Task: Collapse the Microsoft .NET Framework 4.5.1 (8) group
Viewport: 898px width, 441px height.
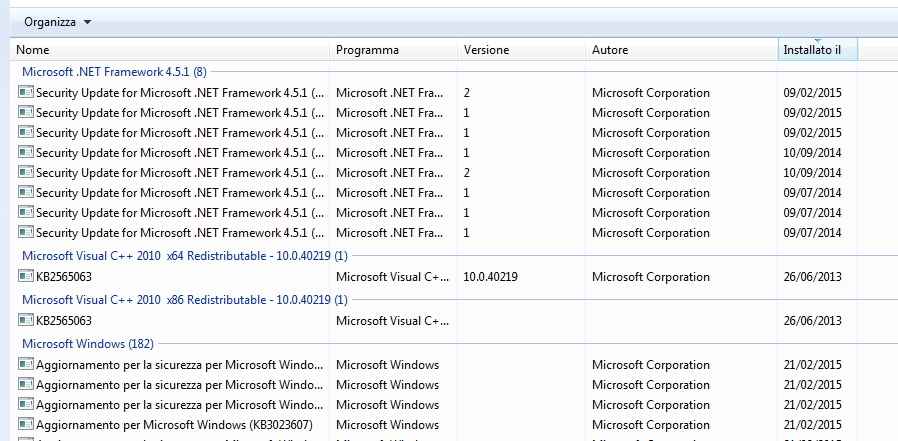Action: (x=114, y=72)
